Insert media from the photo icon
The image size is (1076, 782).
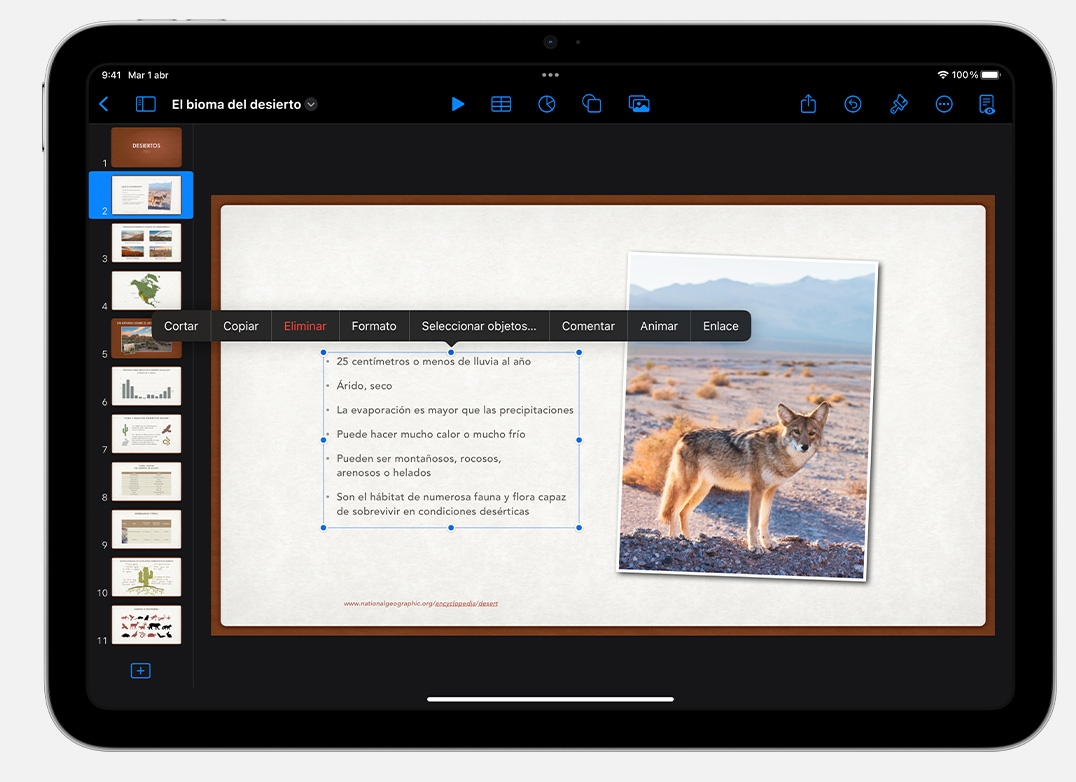point(639,104)
